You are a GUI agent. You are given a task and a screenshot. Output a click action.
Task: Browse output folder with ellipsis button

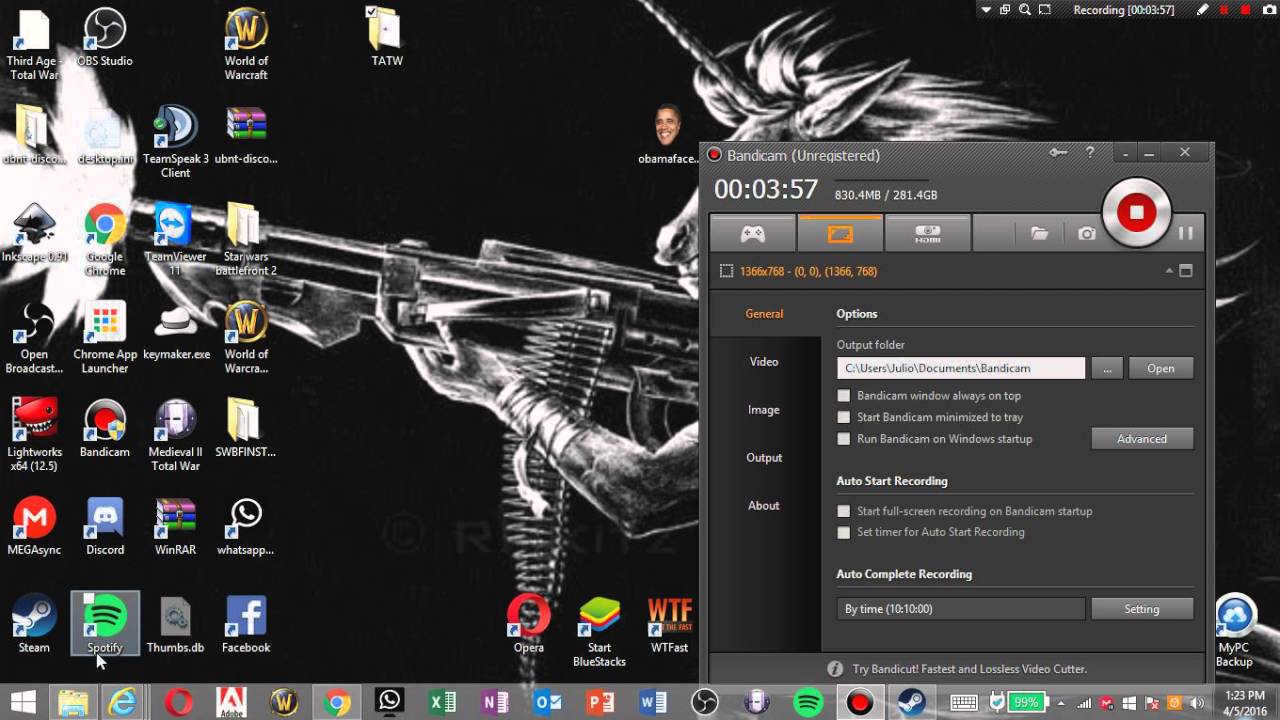(x=1107, y=368)
